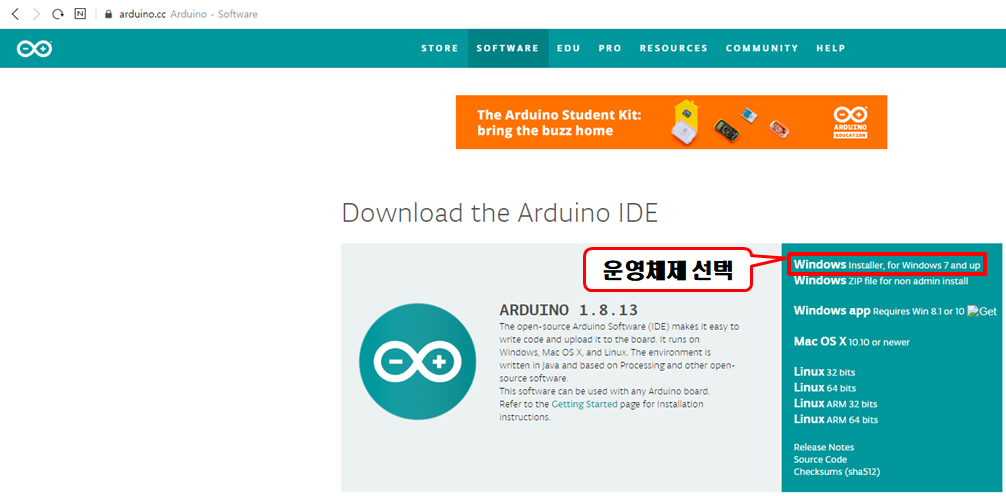Click the browser back arrow

pyautogui.click(x=15, y=13)
